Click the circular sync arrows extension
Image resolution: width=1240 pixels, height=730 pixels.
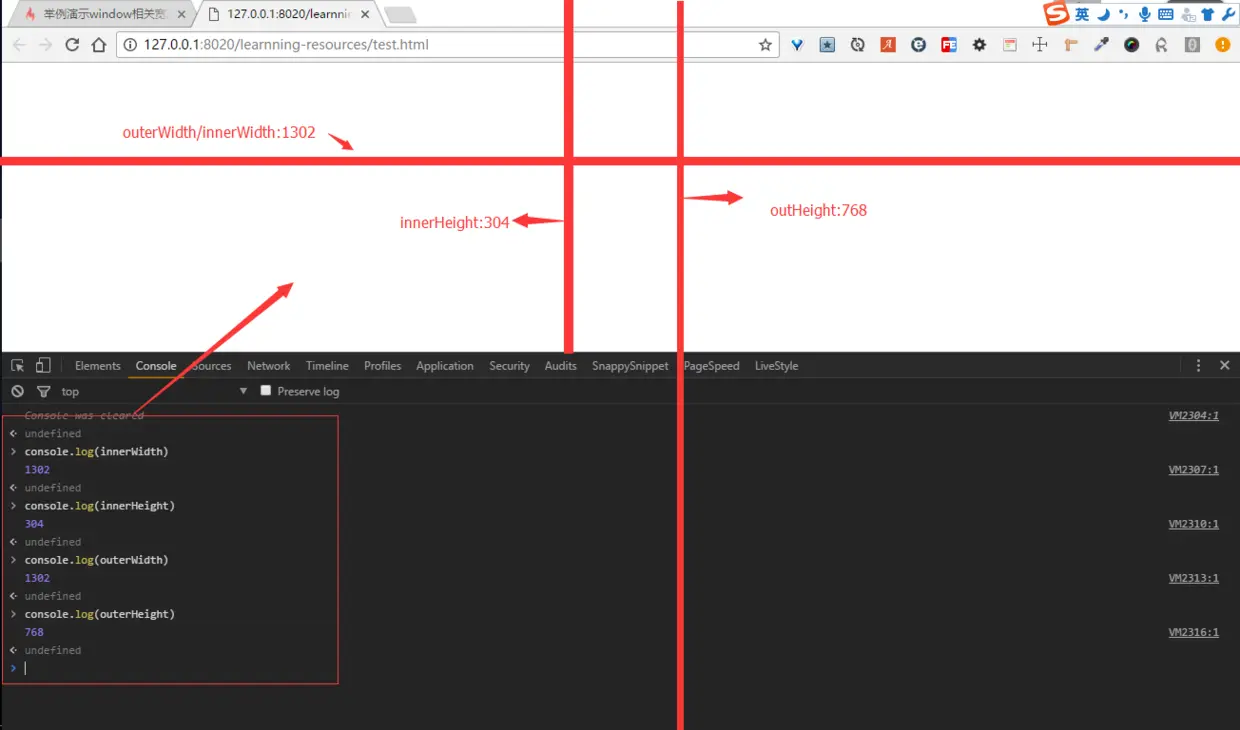tap(857, 45)
